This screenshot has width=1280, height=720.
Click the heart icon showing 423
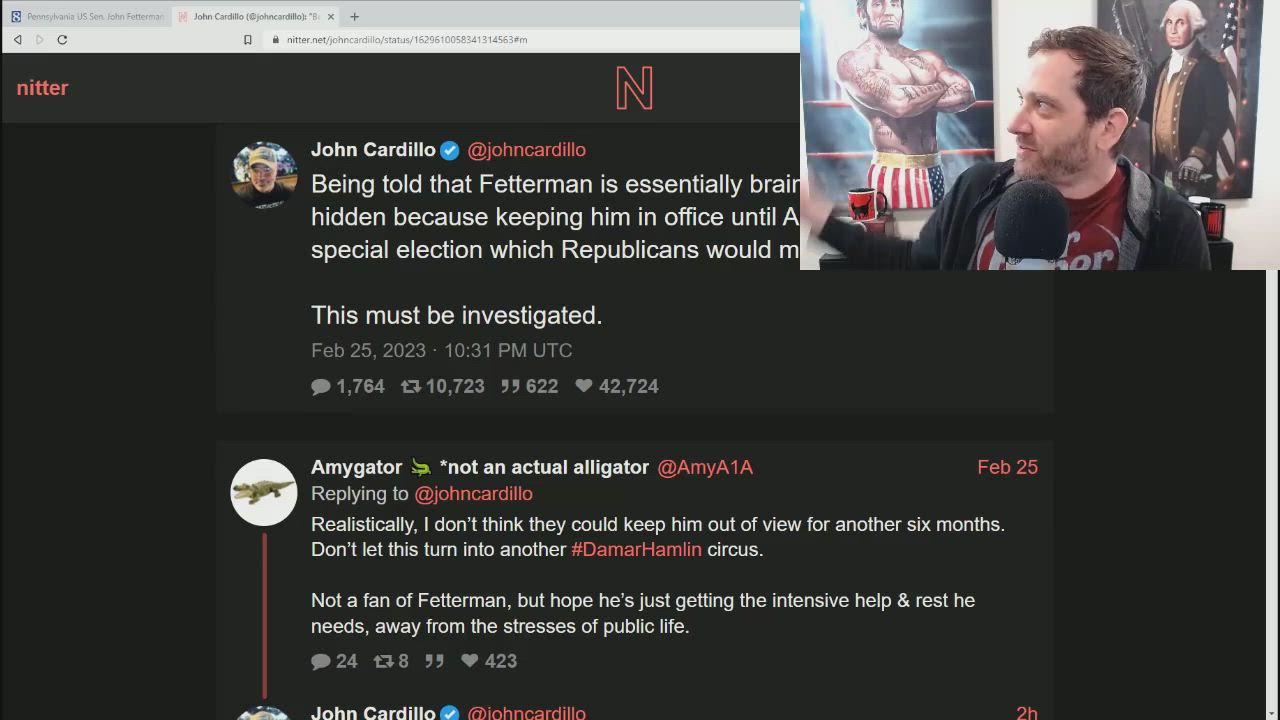click(x=470, y=661)
